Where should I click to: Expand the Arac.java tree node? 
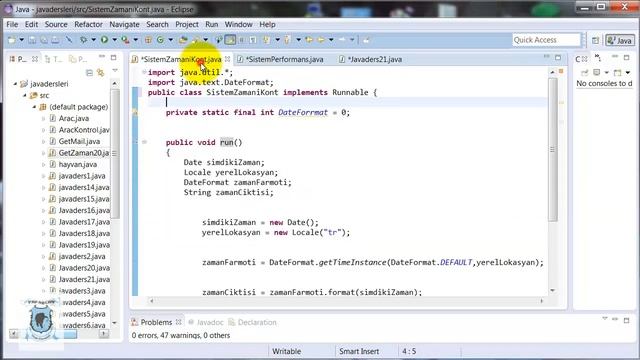[44, 118]
